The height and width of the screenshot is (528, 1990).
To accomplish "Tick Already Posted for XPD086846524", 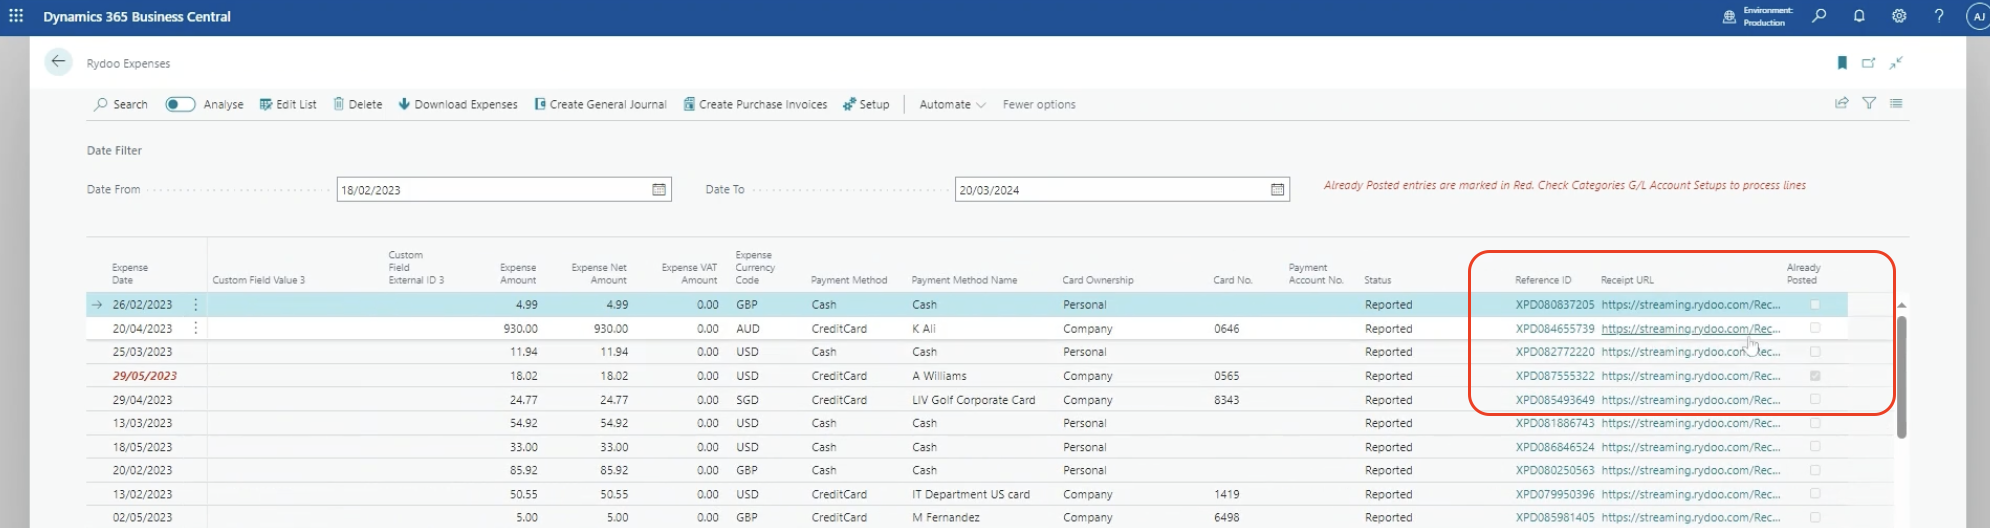I will (1815, 447).
